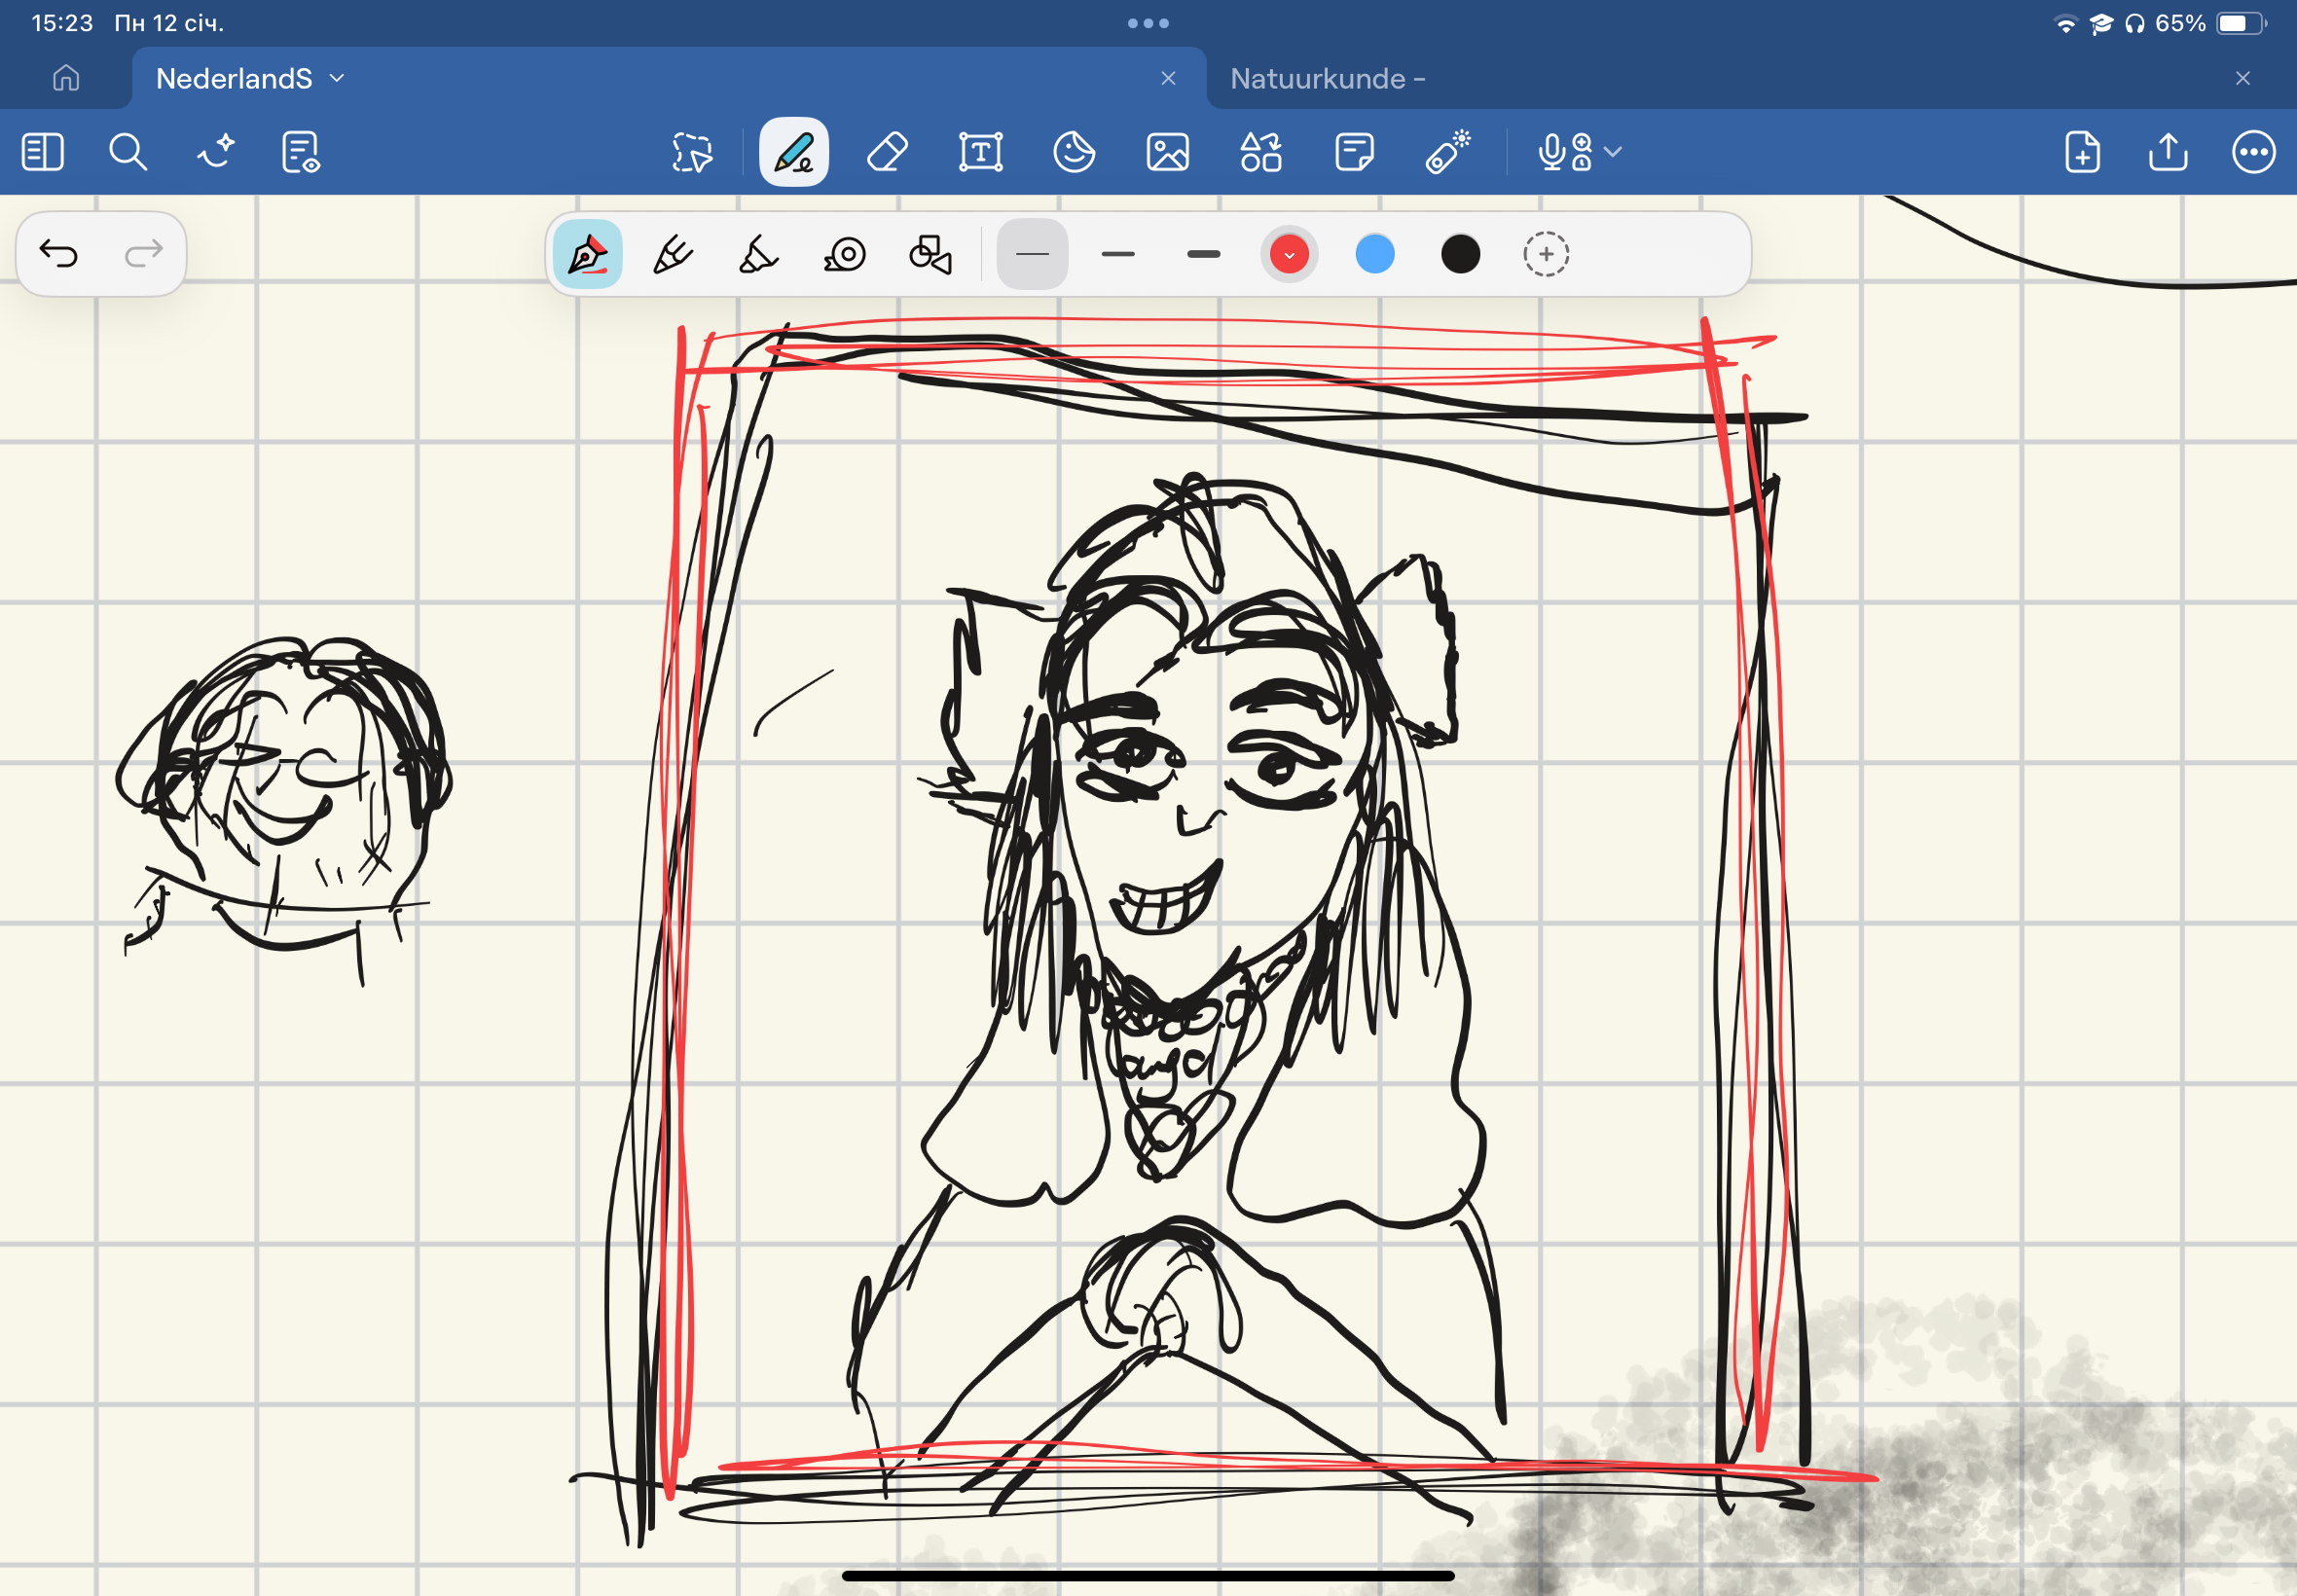Open the Shapes elements tool
This screenshot has height=1596, width=2297.
[x=1260, y=153]
